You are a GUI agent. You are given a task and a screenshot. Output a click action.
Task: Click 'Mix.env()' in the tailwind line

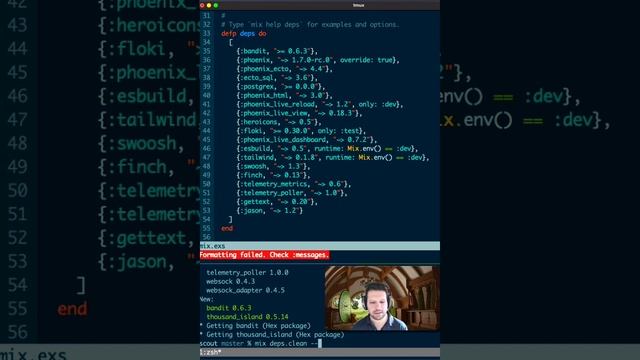(x=375, y=157)
